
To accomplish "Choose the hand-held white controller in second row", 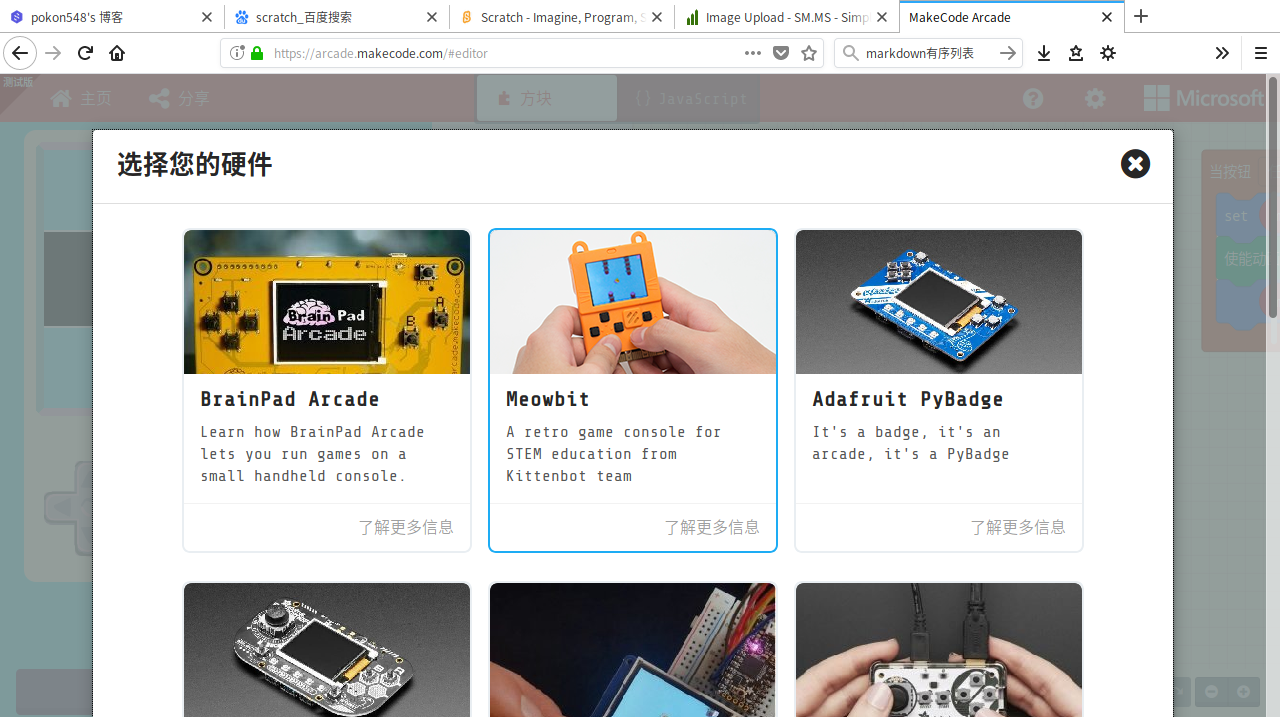I will click(939, 650).
